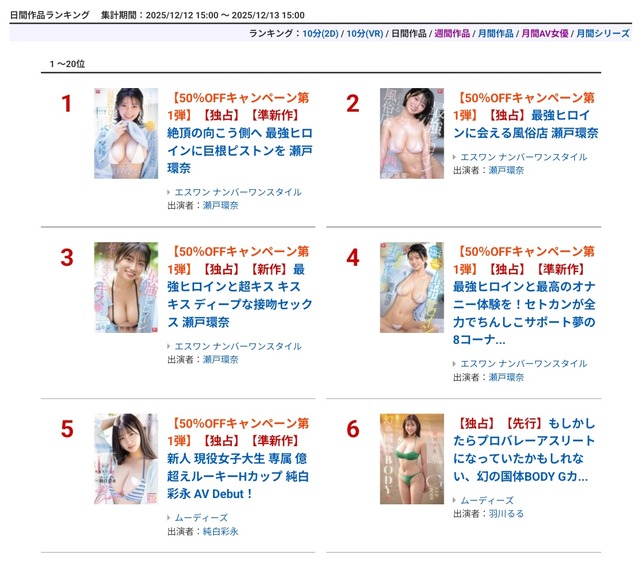Image resolution: width=640 pixels, height=562 pixels.
Task: Click the rank 1 cover thumbnail
Action: [126, 133]
